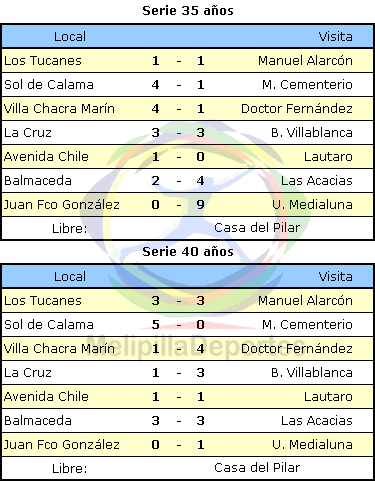Click the Serie 40 años heading

[x=188, y=251]
